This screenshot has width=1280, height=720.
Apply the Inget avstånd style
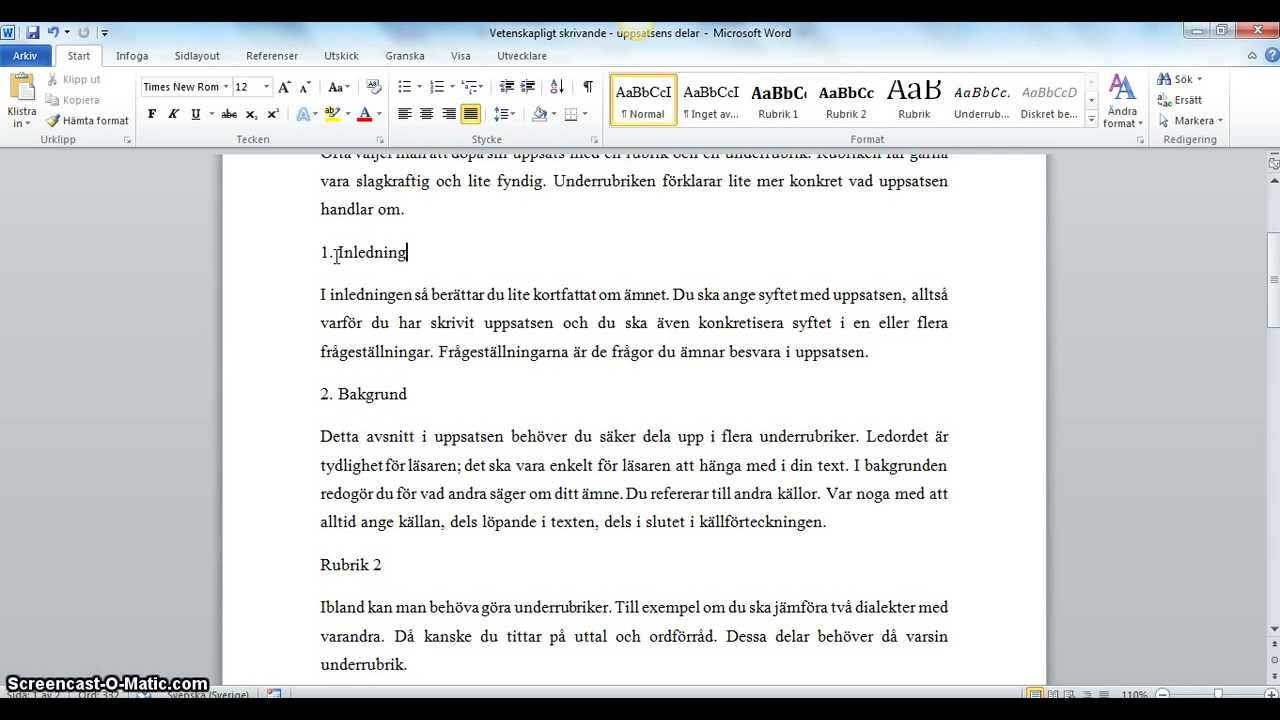point(711,100)
